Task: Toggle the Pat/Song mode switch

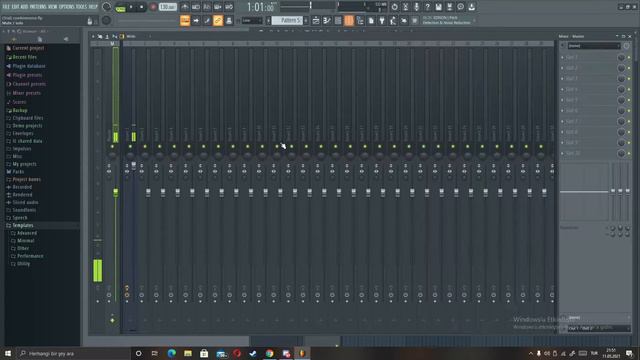Action: [x=120, y=7]
